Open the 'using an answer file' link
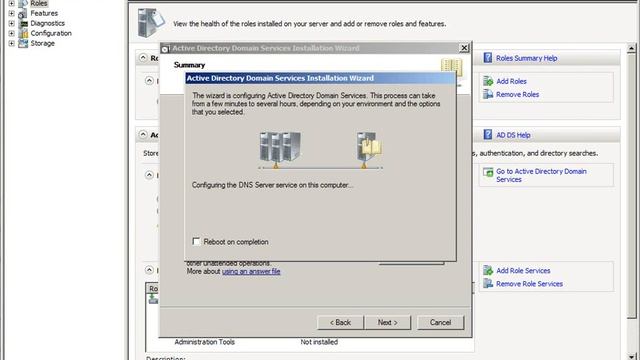This screenshot has width=640, height=360. [x=251, y=271]
